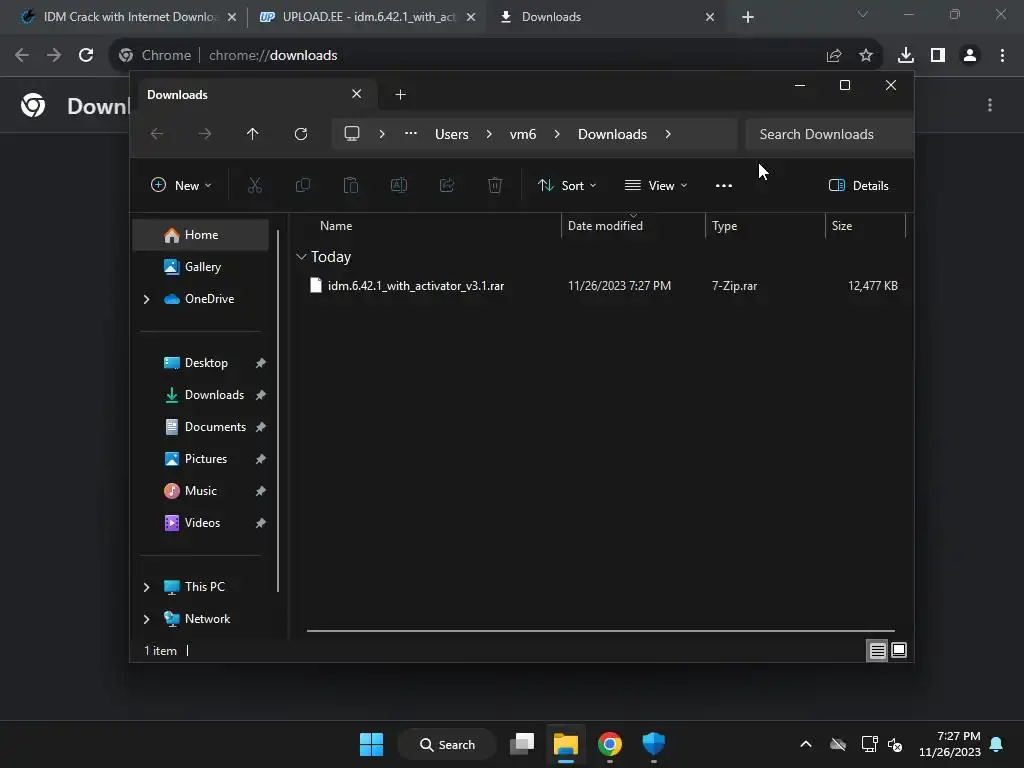The image size is (1024, 768).
Task: Close the Explorer Downloads tab
Action: click(357, 94)
